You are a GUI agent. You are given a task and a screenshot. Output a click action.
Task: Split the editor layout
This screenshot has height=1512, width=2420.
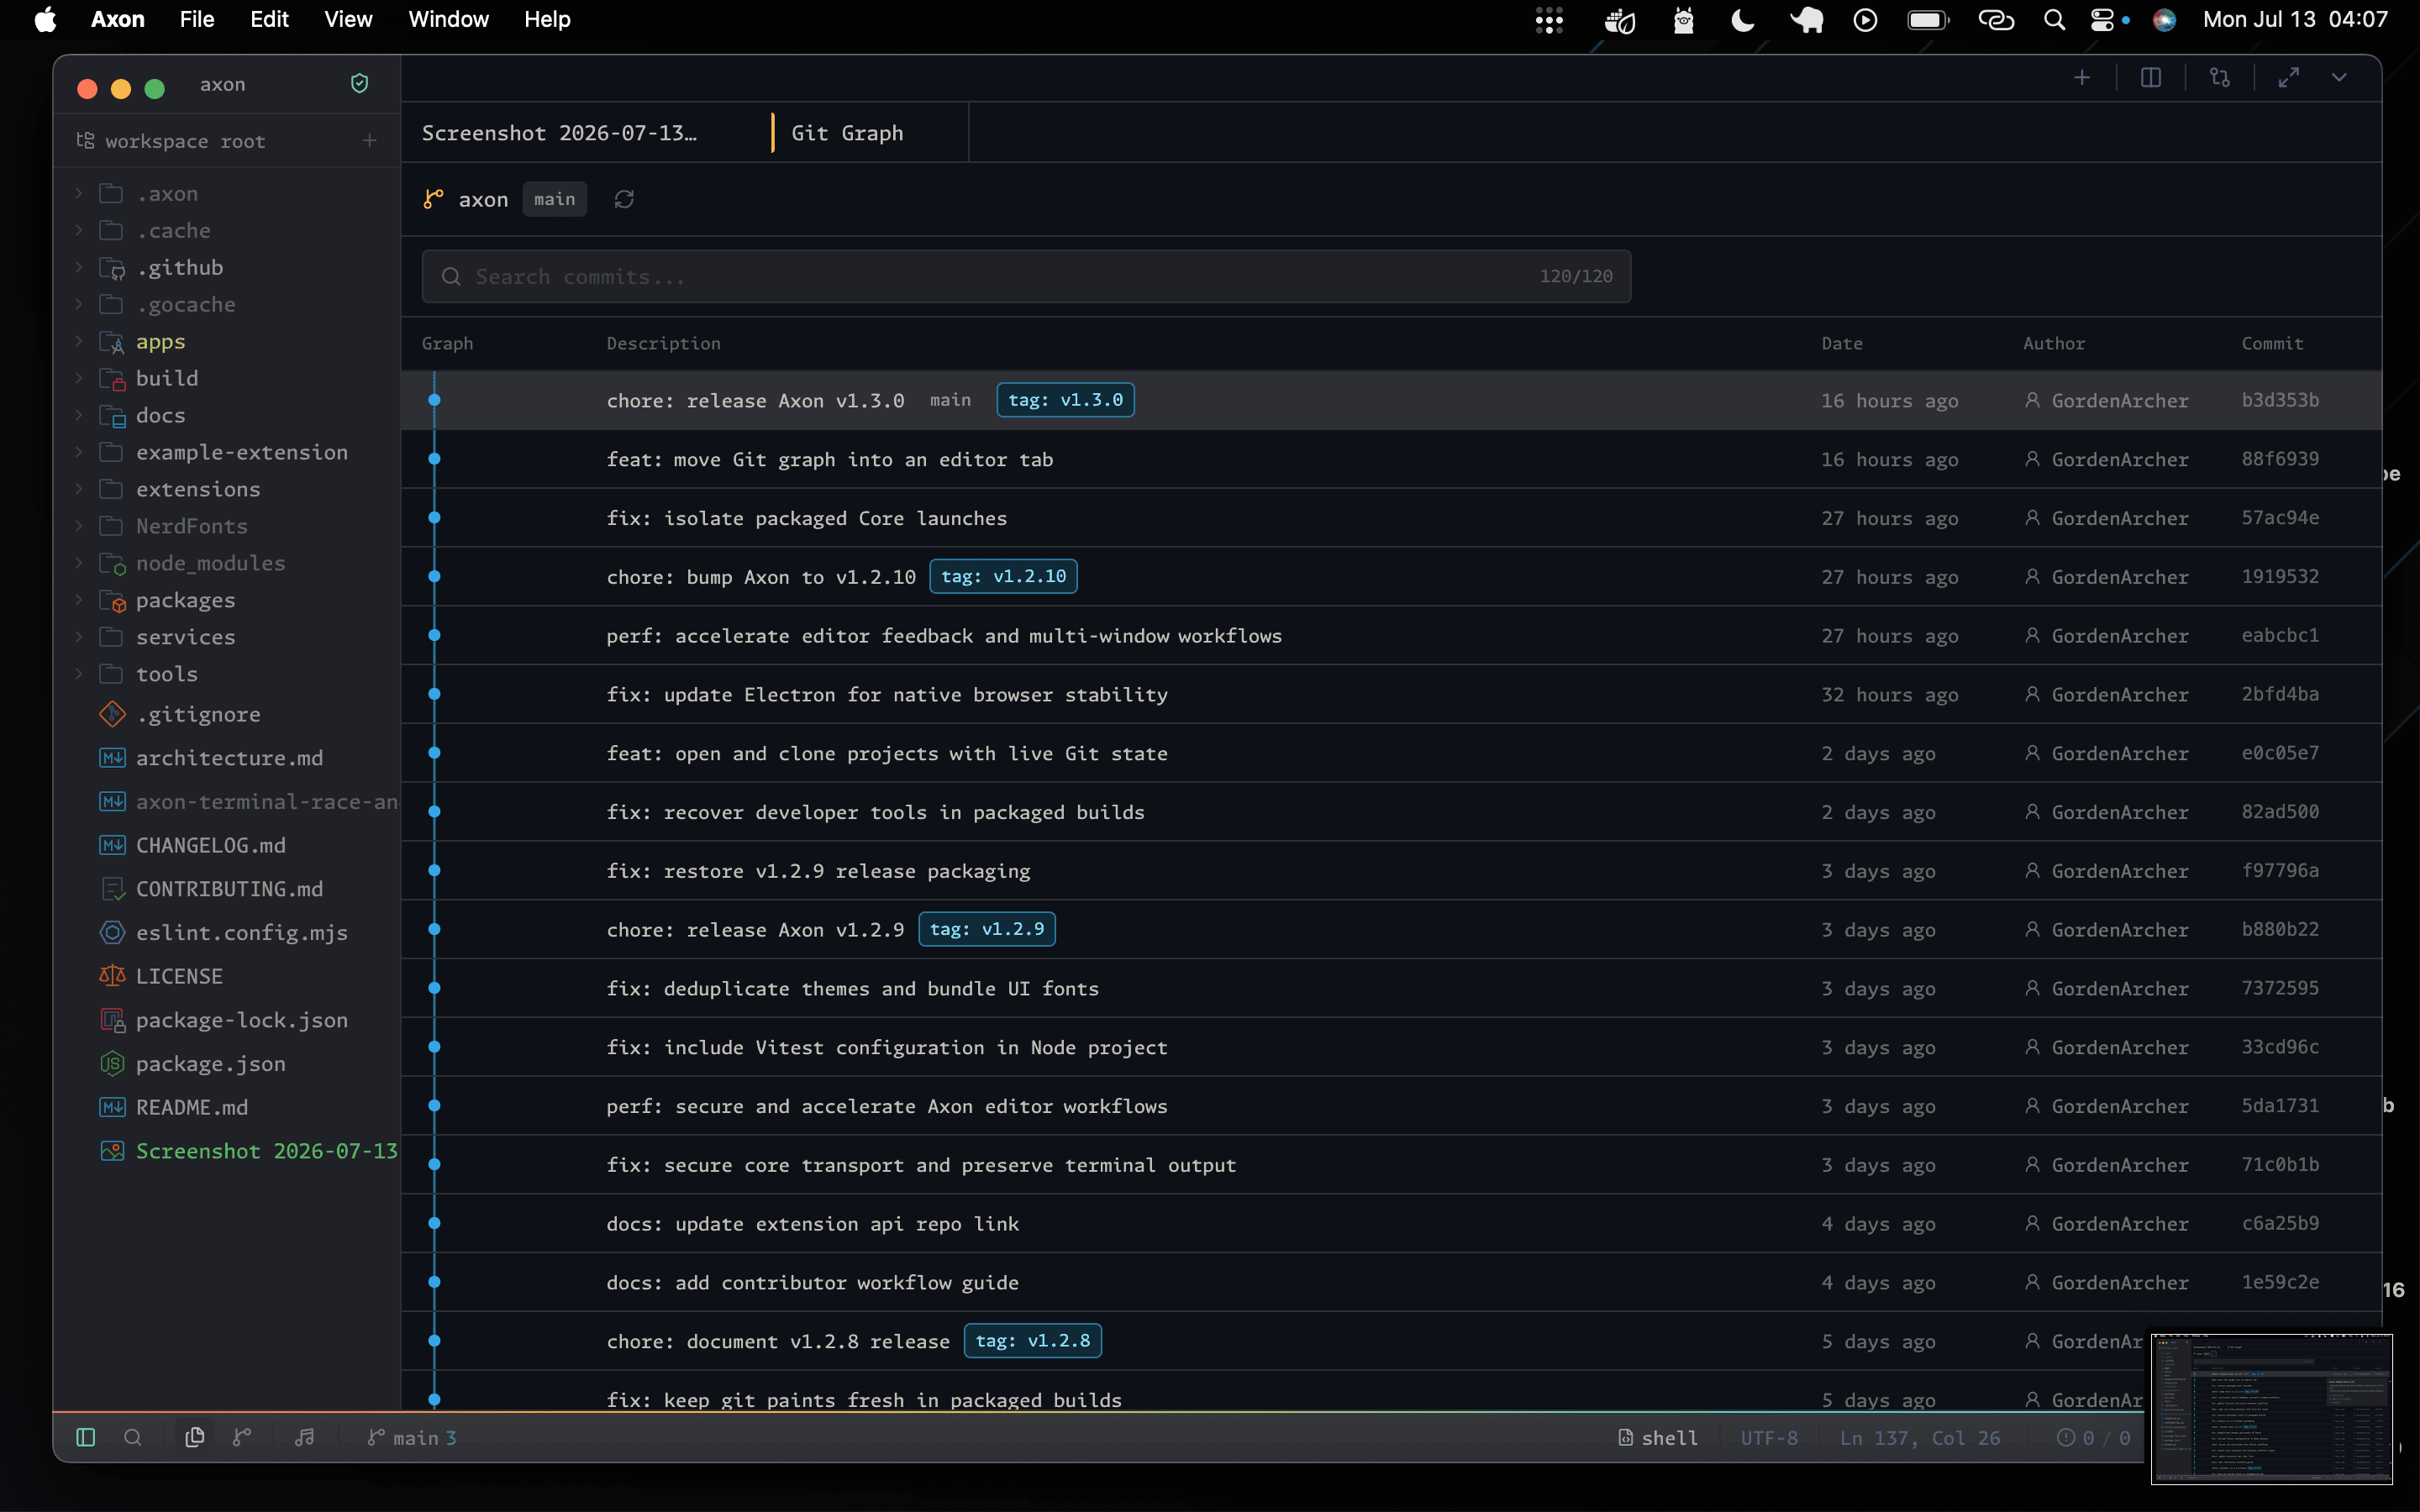click(2151, 78)
